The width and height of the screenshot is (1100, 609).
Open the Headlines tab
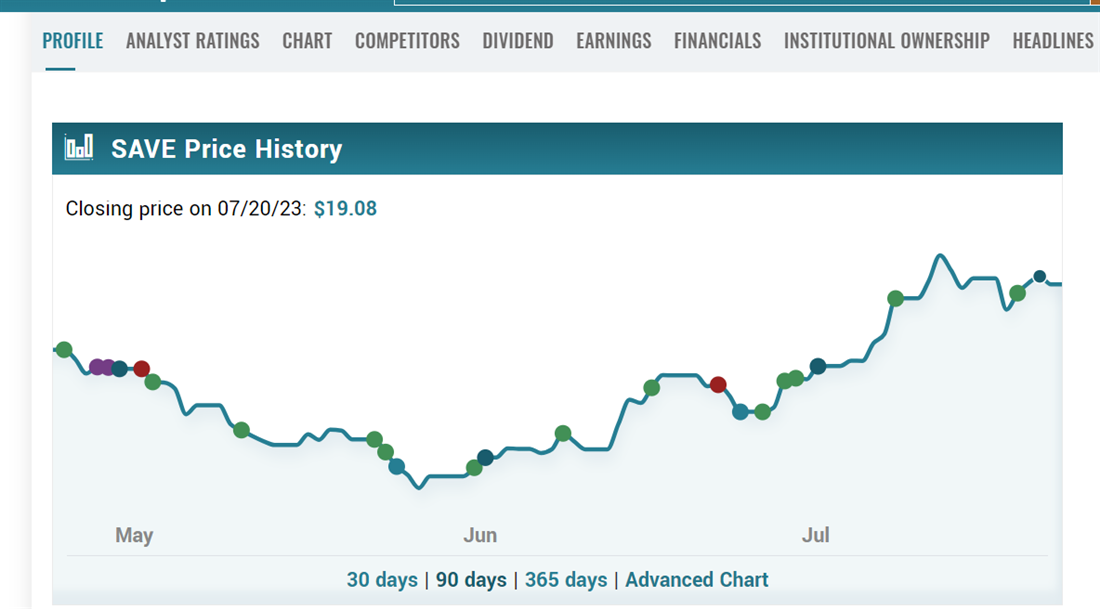[x=1053, y=41]
